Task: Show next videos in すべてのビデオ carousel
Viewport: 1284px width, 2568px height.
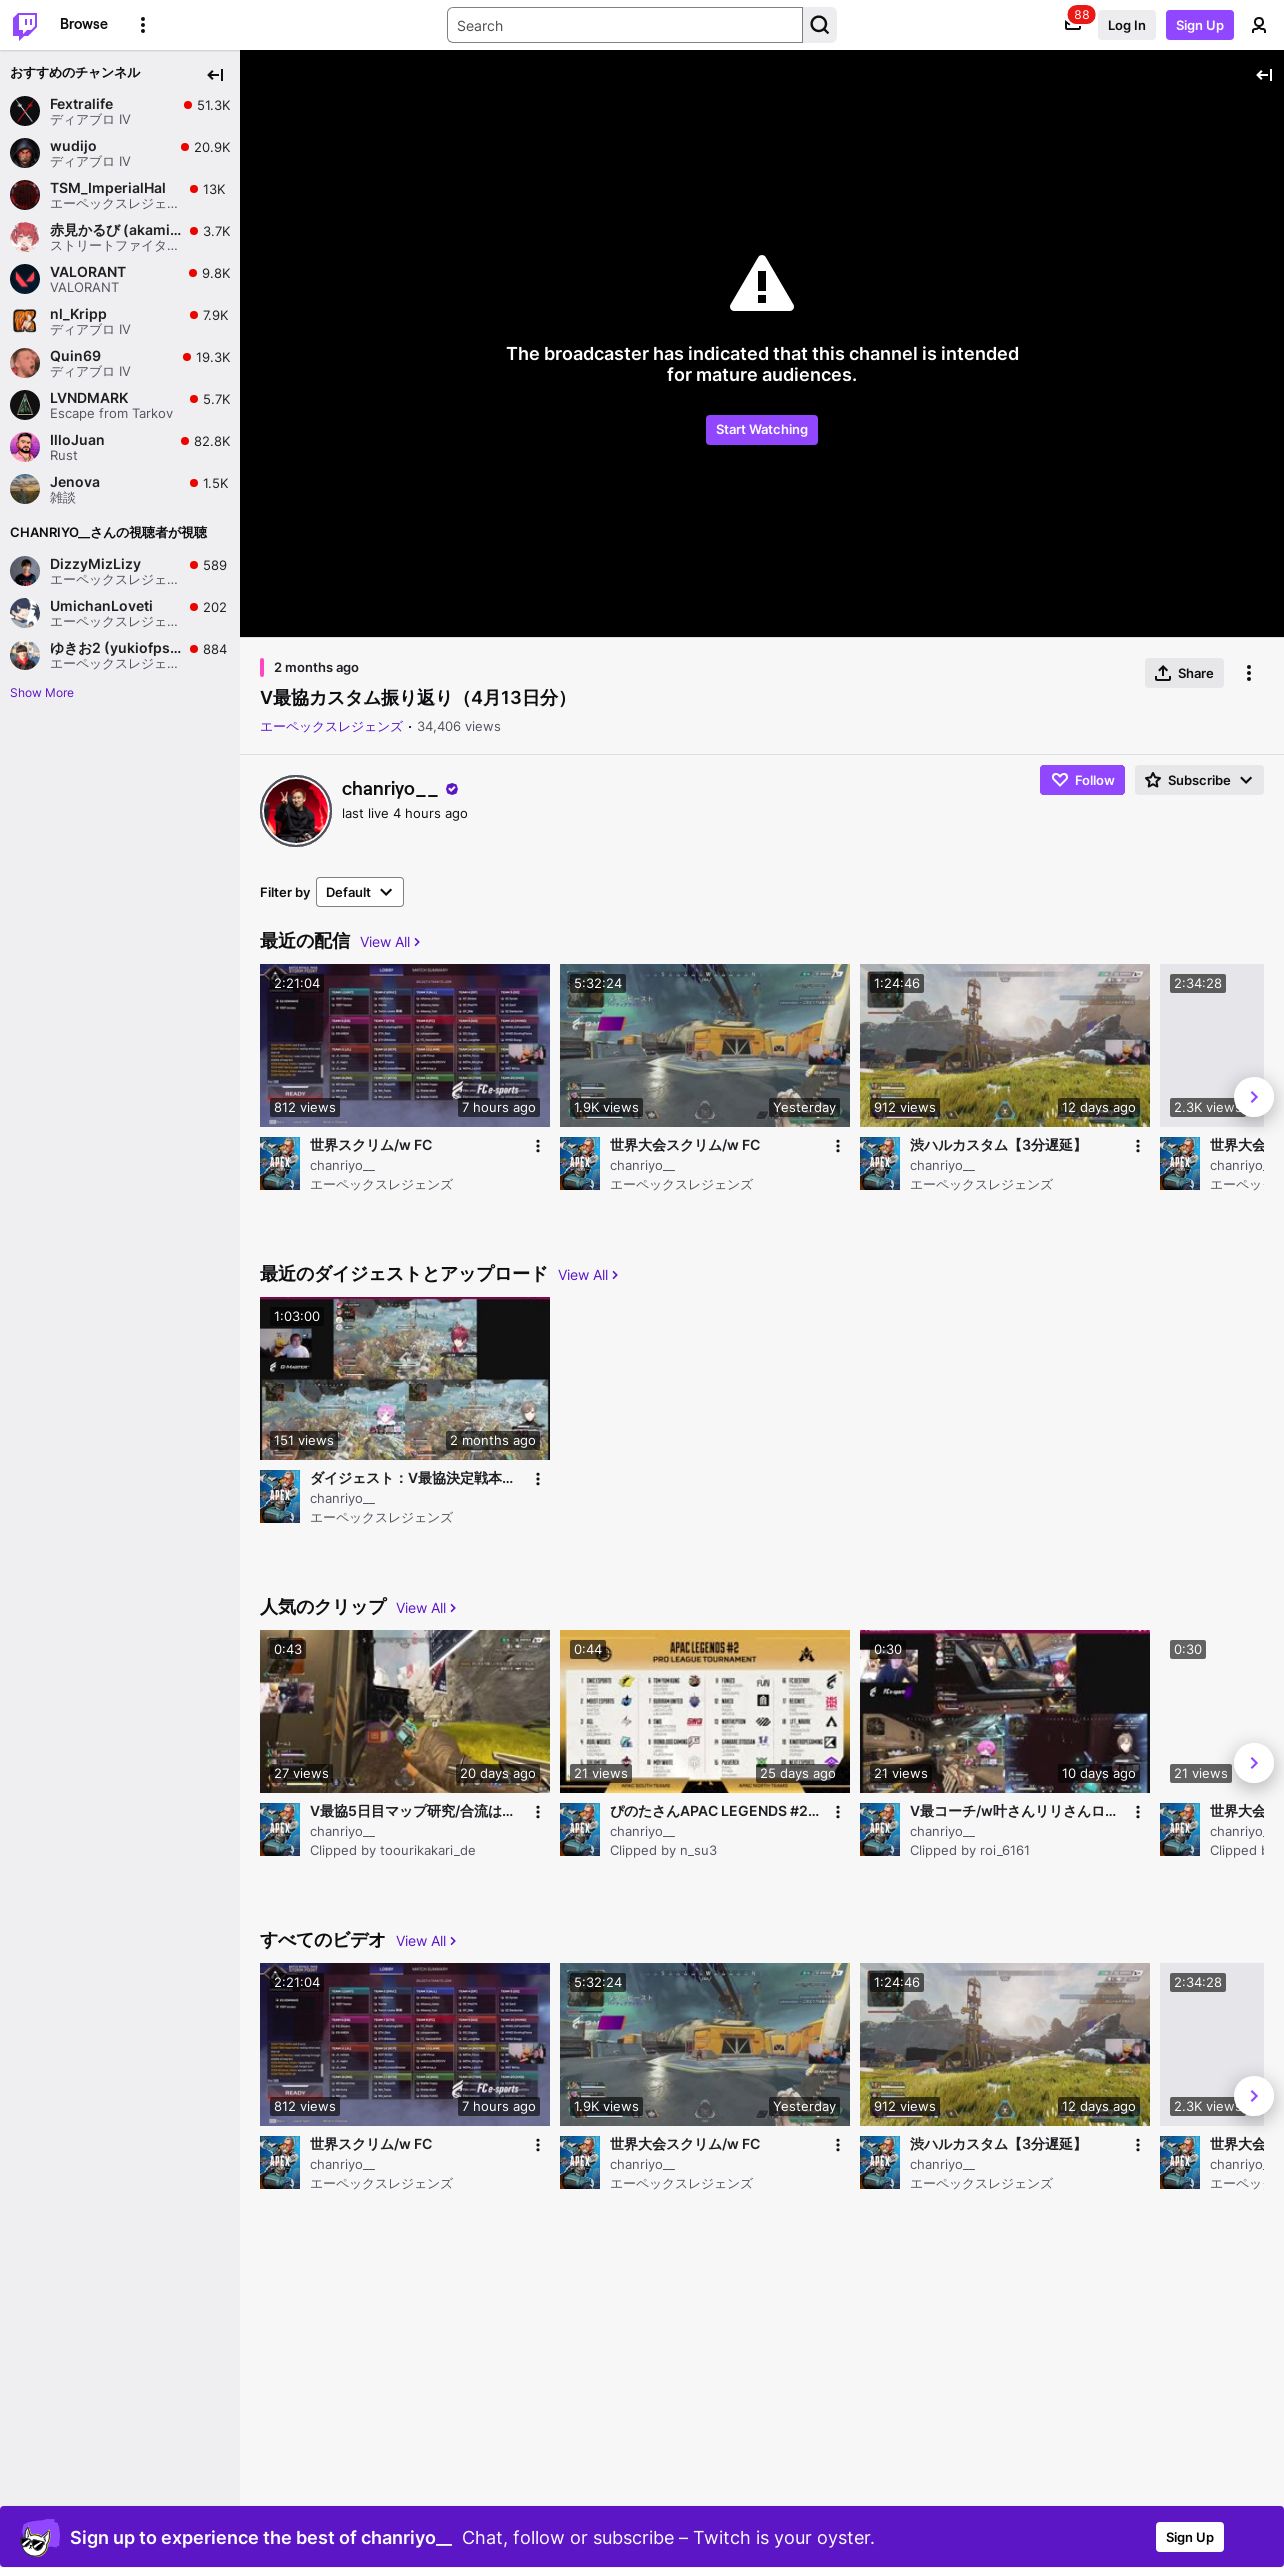Action: pyautogui.click(x=1254, y=2096)
